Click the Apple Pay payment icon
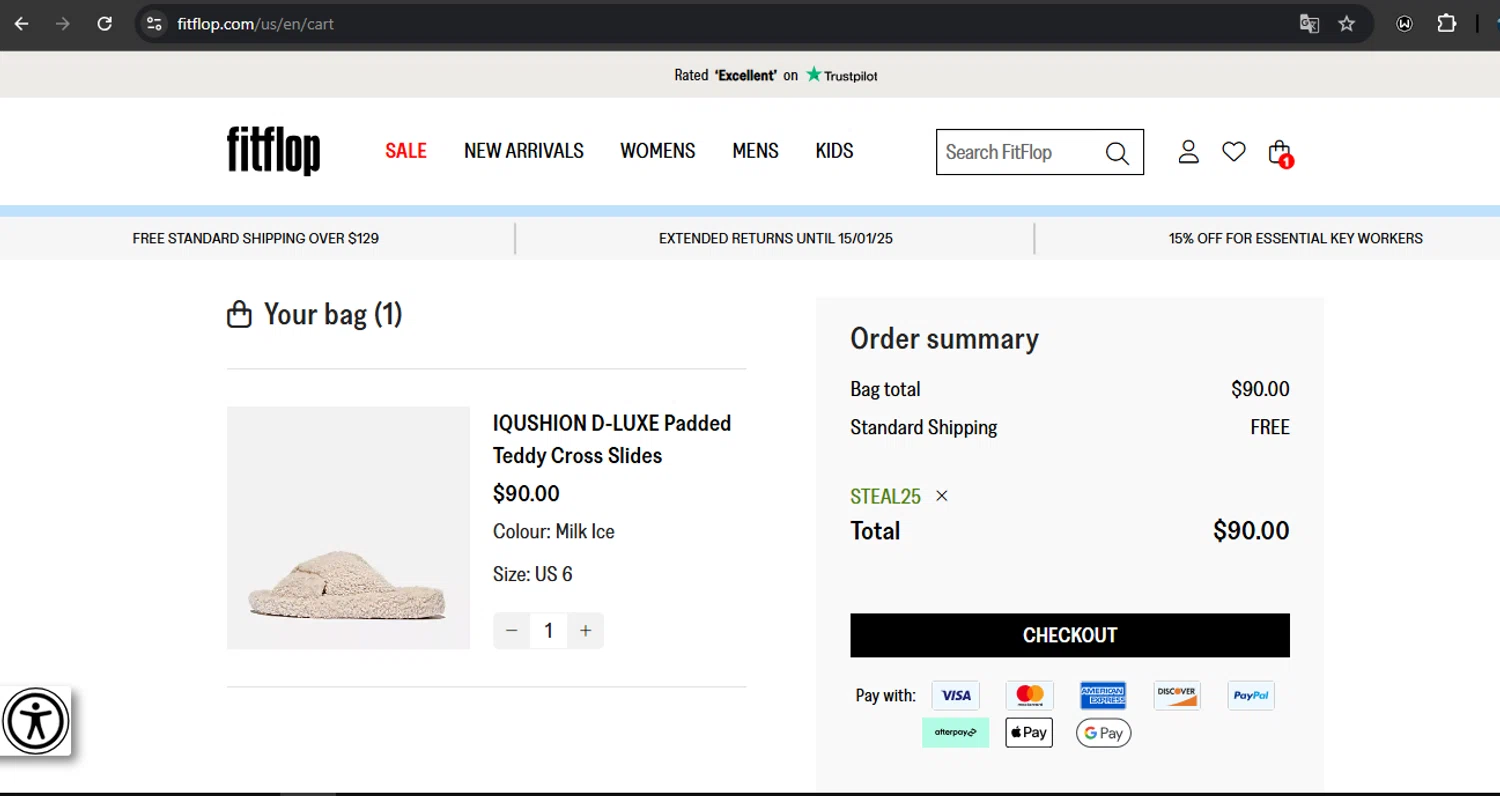The width and height of the screenshot is (1500, 796). click(x=1029, y=733)
